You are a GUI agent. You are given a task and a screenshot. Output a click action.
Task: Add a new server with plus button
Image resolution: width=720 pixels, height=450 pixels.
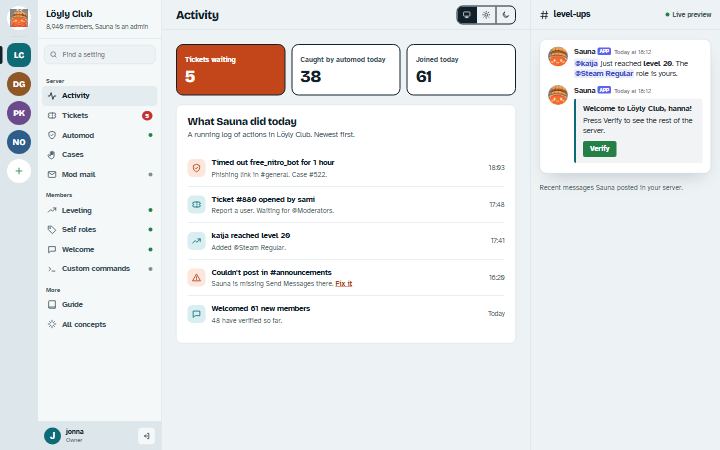coord(19,171)
